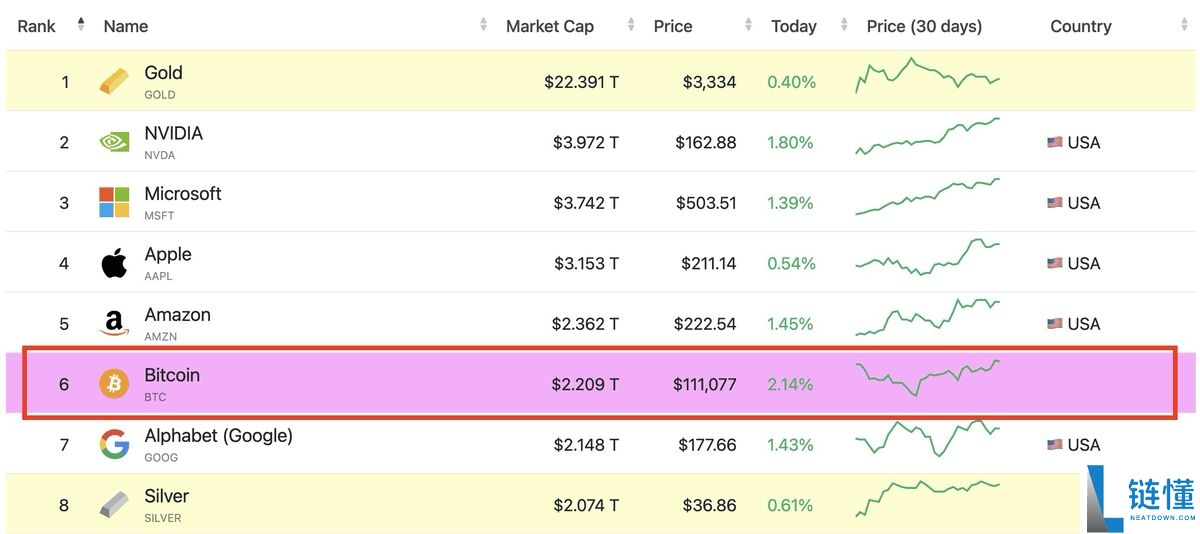Sort by Country column header
1200x534 pixels.
pyautogui.click(x=1081, y=26)
